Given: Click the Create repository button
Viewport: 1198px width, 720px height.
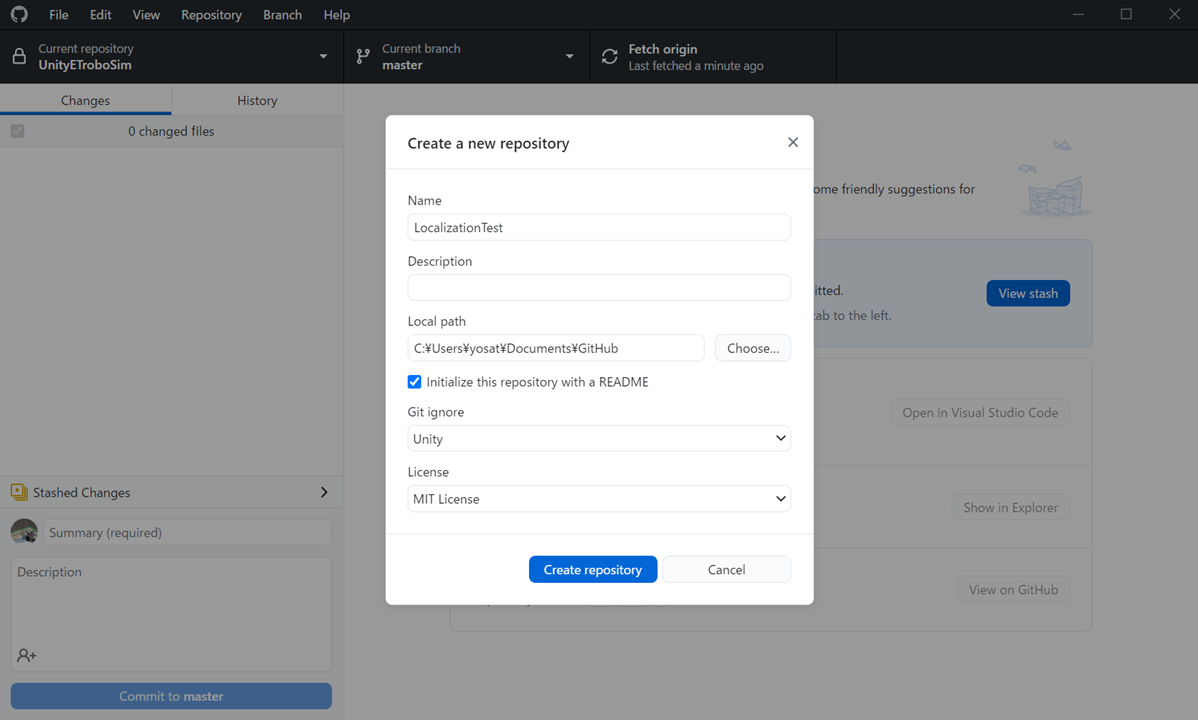Looking at the screenshot, I should (593, 569).
